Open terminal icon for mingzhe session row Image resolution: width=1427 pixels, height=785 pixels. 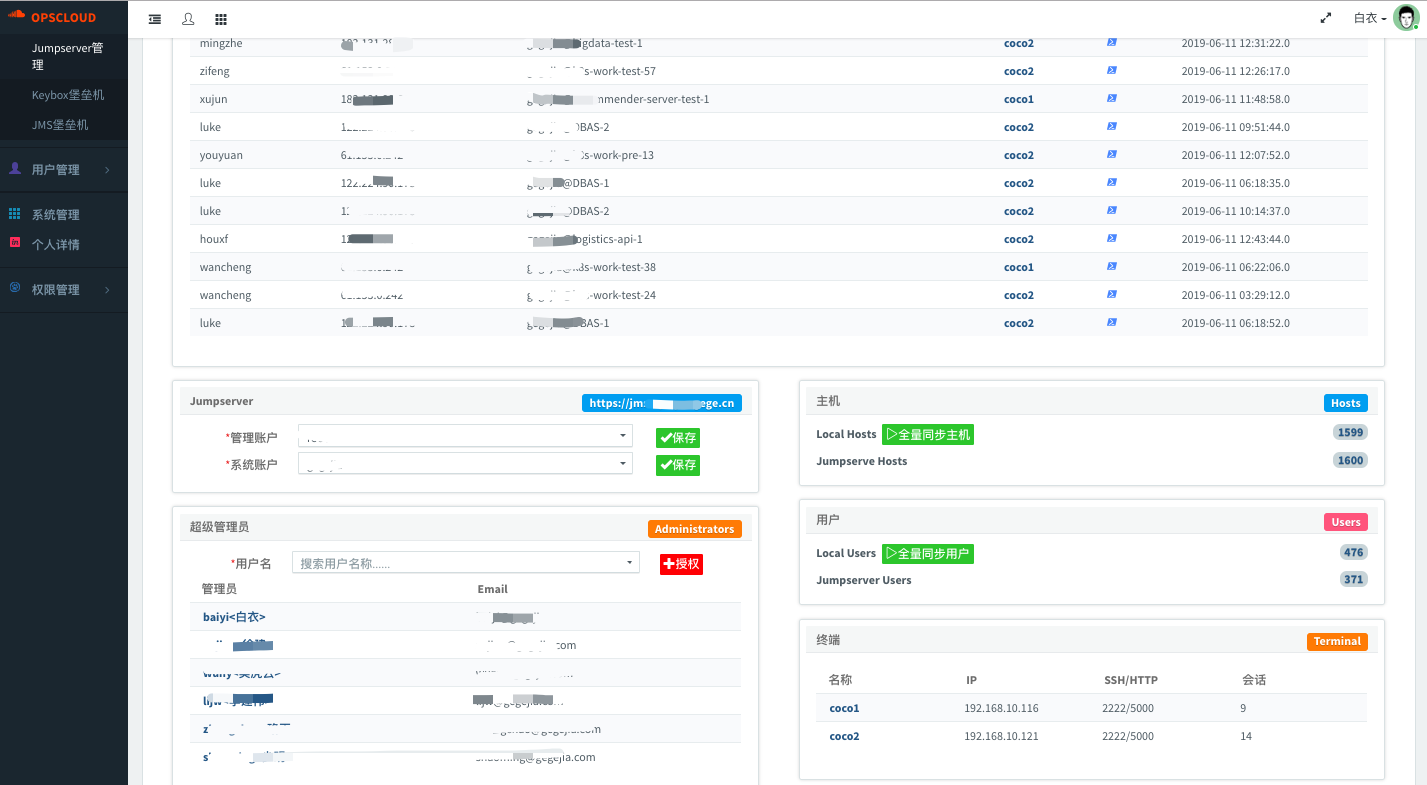coord(1111,43)
